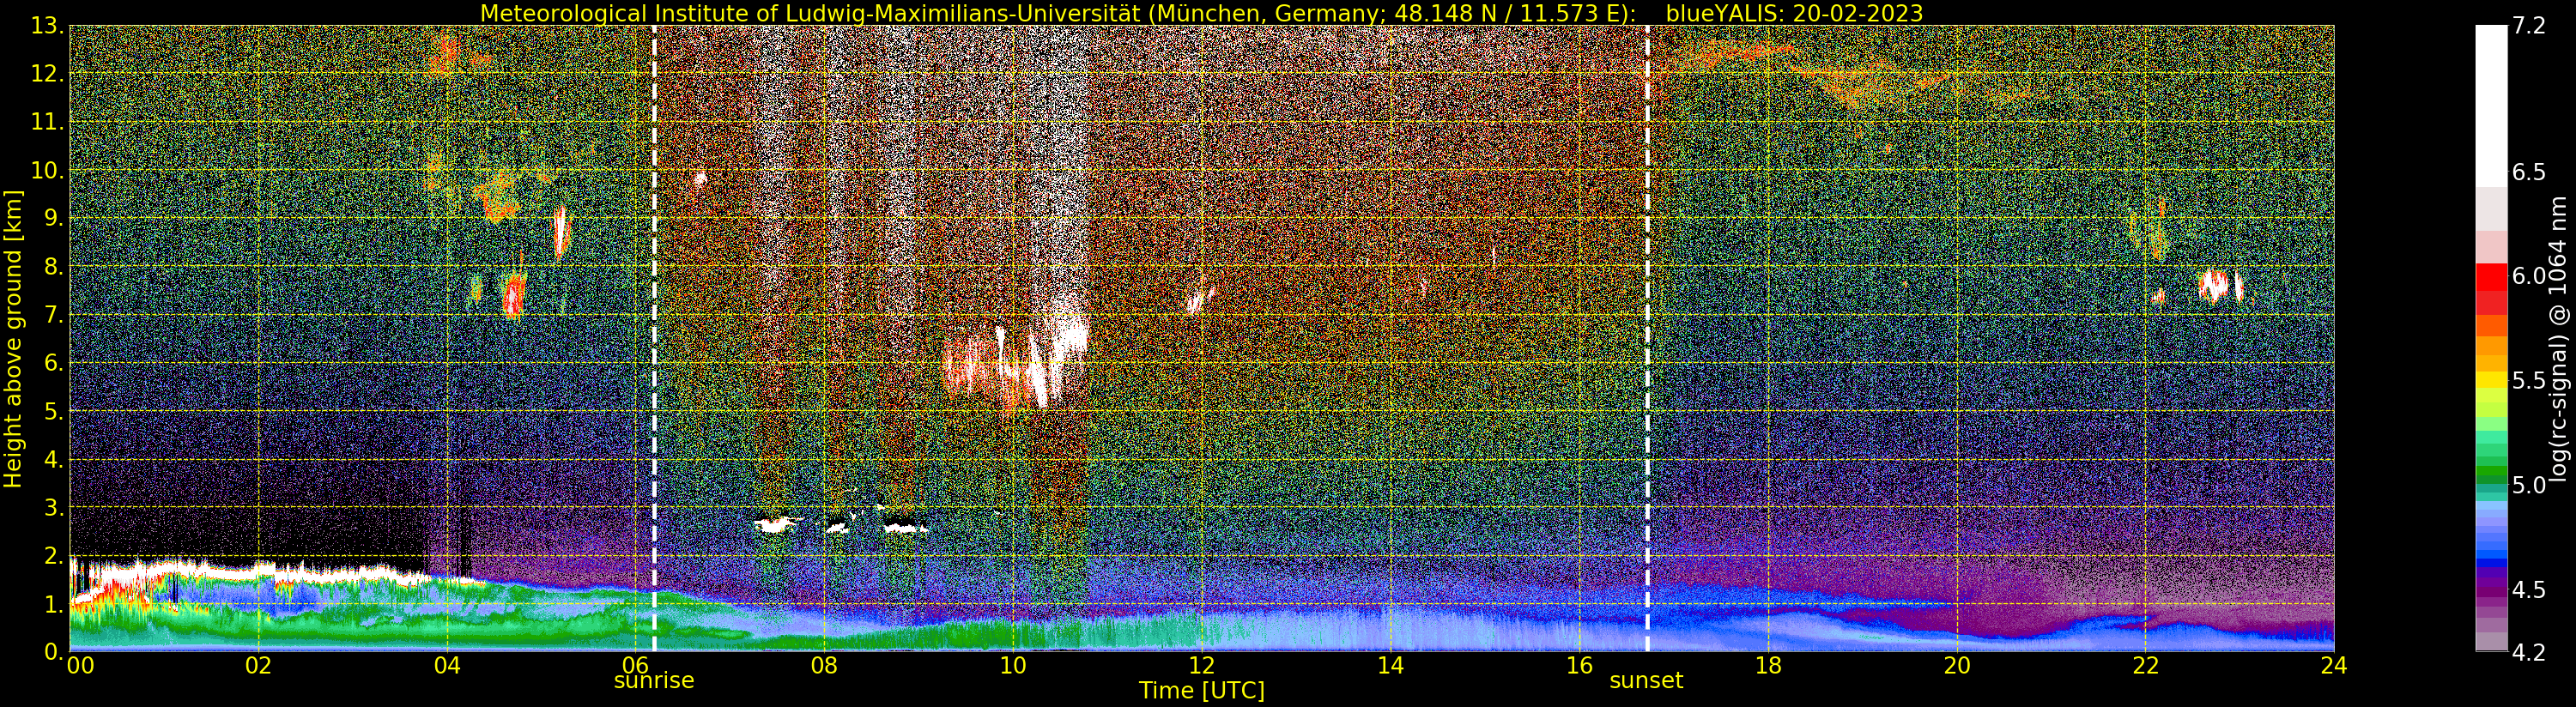
Task: Click the '12.' height tick label
Action: coord(47,73)
